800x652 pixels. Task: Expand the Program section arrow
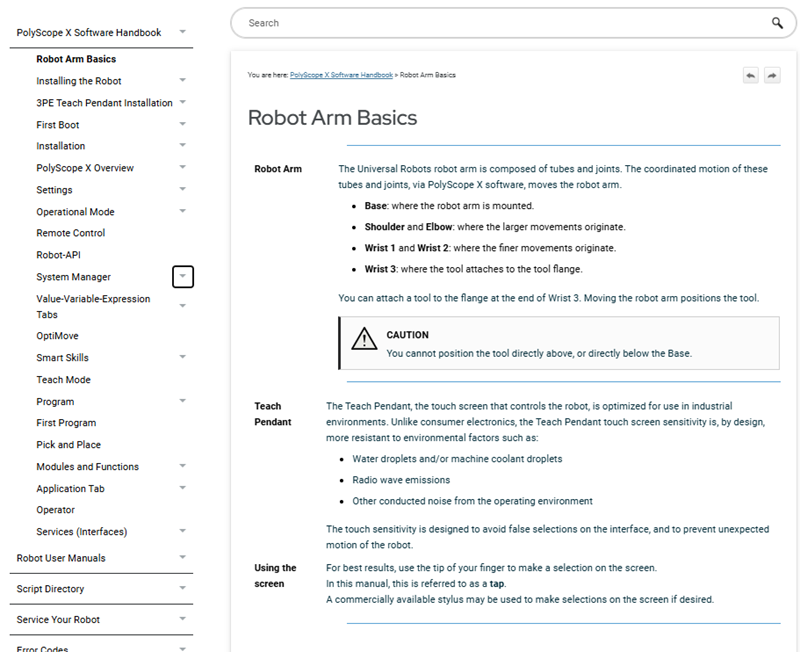click(182, 401)
